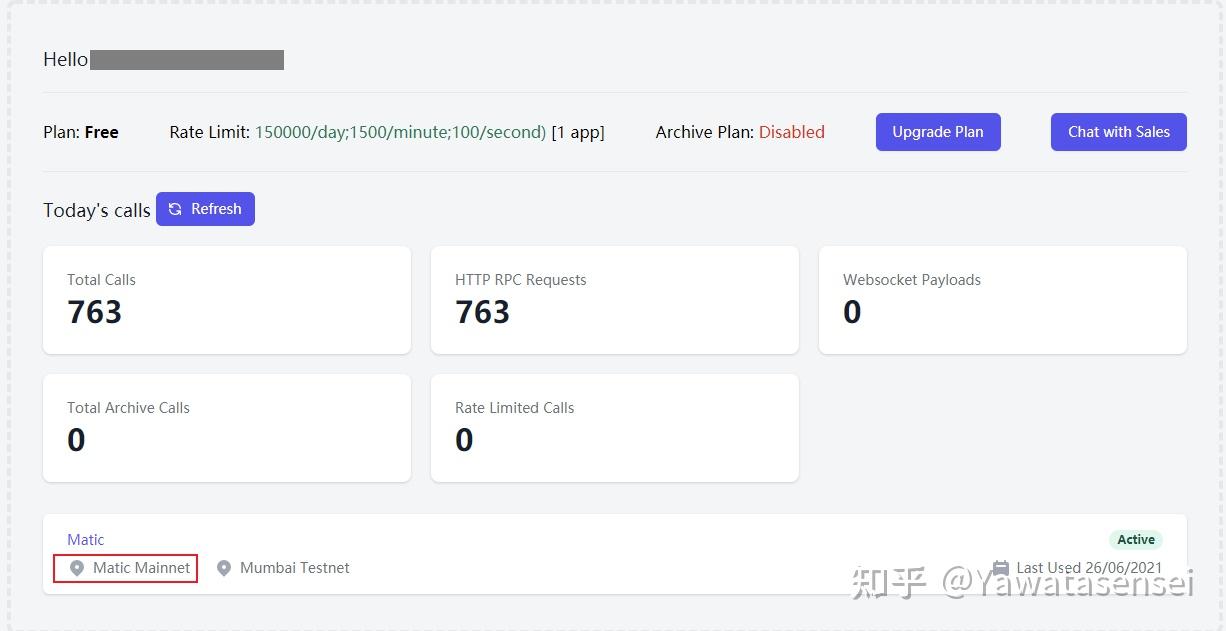1226x631 pixels.
Task: Click the Plan: Free label
Action: [81, 132]
